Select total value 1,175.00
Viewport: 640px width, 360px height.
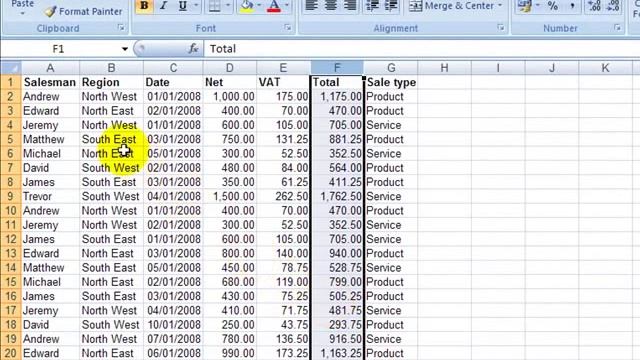[x=337, y=97]
